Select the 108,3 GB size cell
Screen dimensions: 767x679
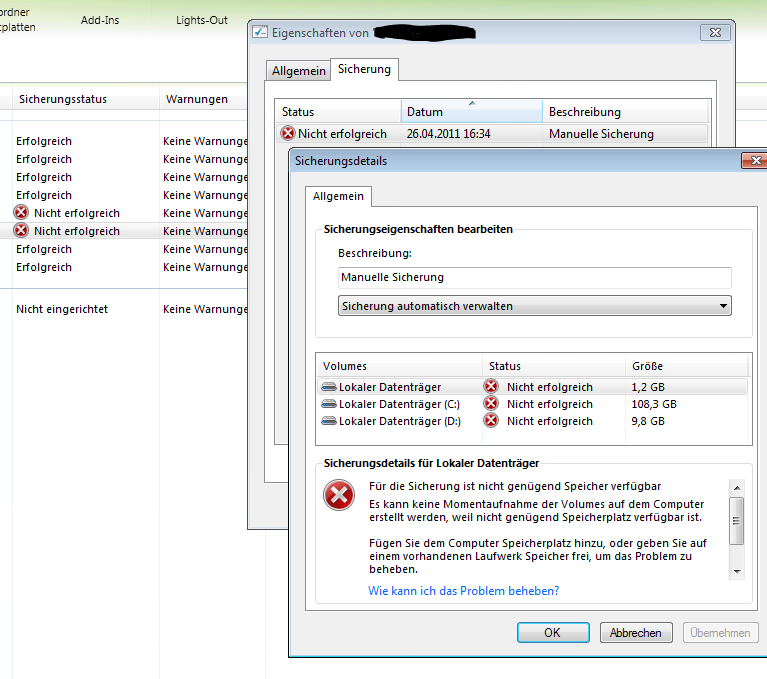click(654, 404)
